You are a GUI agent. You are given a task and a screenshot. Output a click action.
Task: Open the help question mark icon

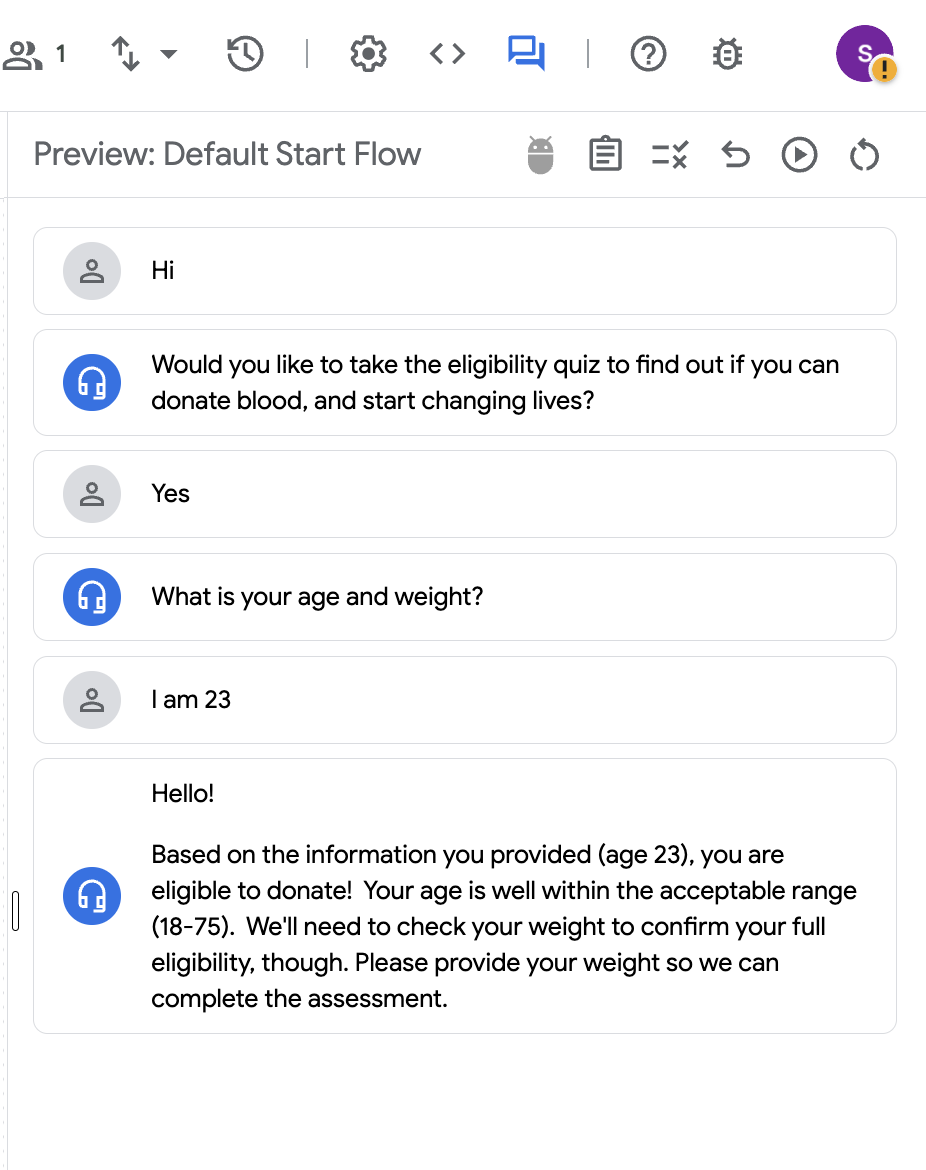click(x=648, y=54)
